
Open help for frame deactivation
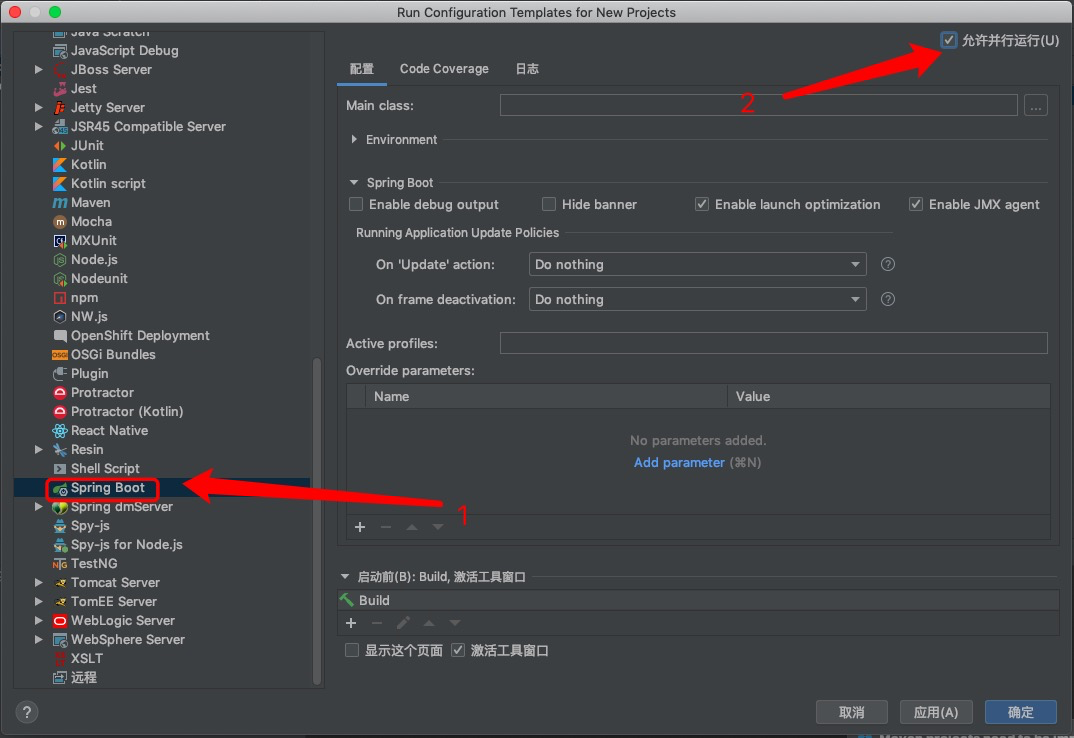click(x=888, y=299)
